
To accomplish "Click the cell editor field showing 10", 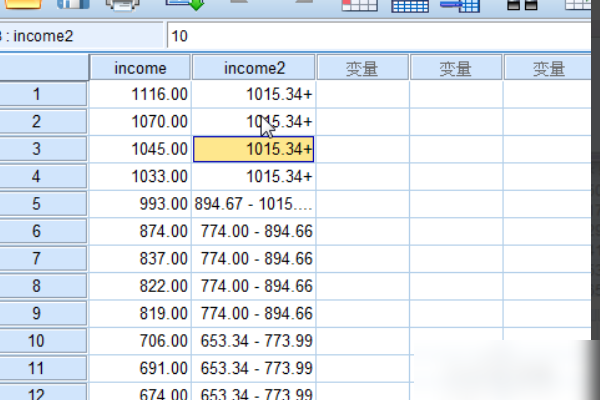I will (x=380, y=36).
